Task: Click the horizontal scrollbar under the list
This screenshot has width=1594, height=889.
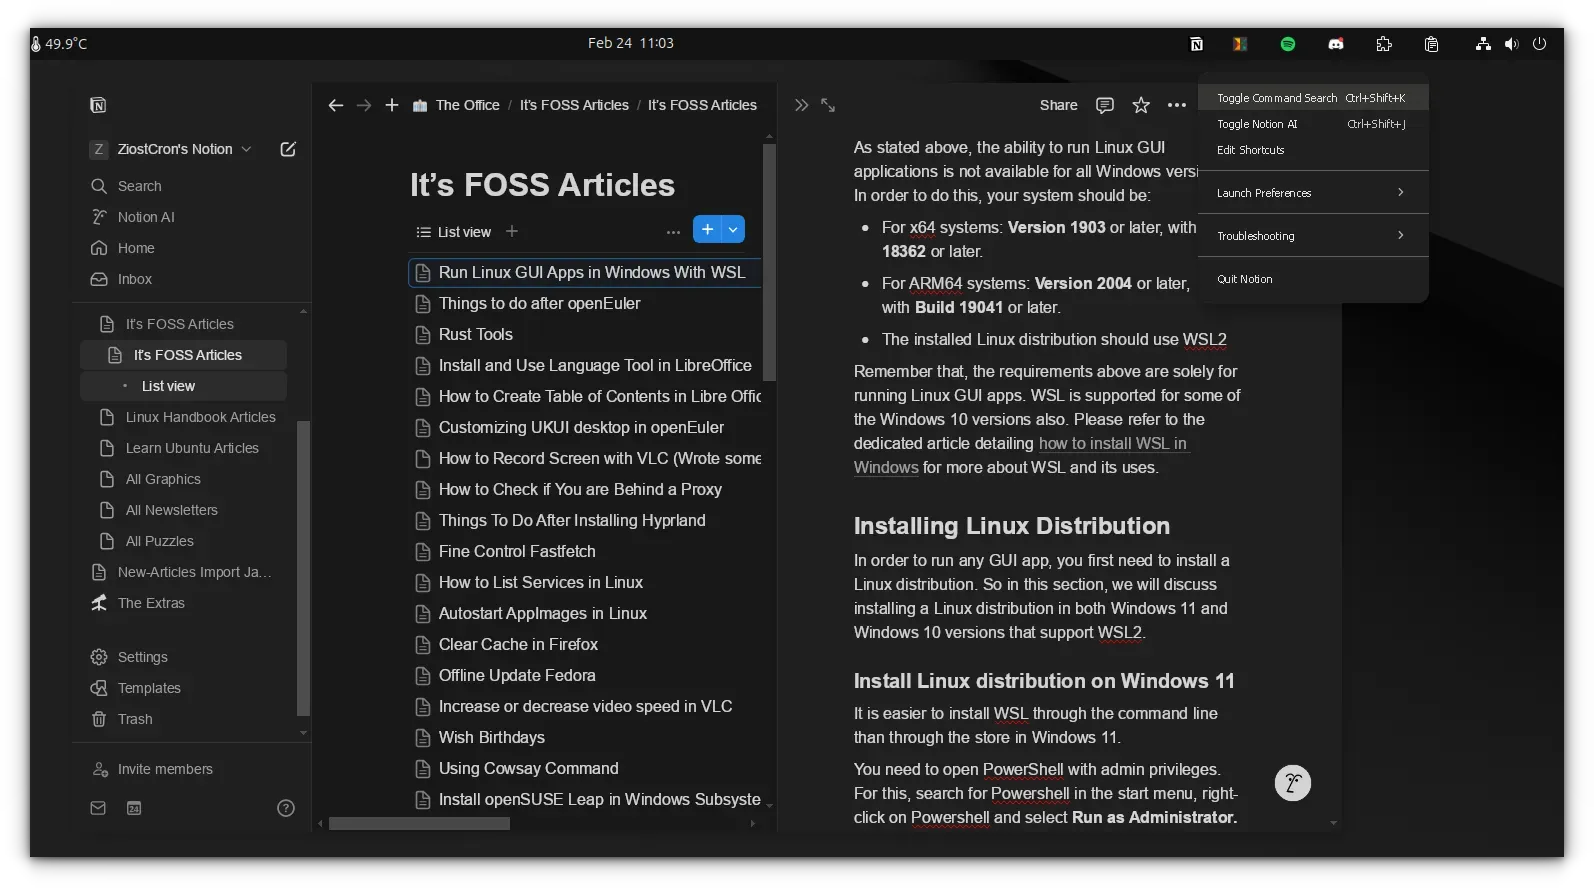Action: (419, 824)
